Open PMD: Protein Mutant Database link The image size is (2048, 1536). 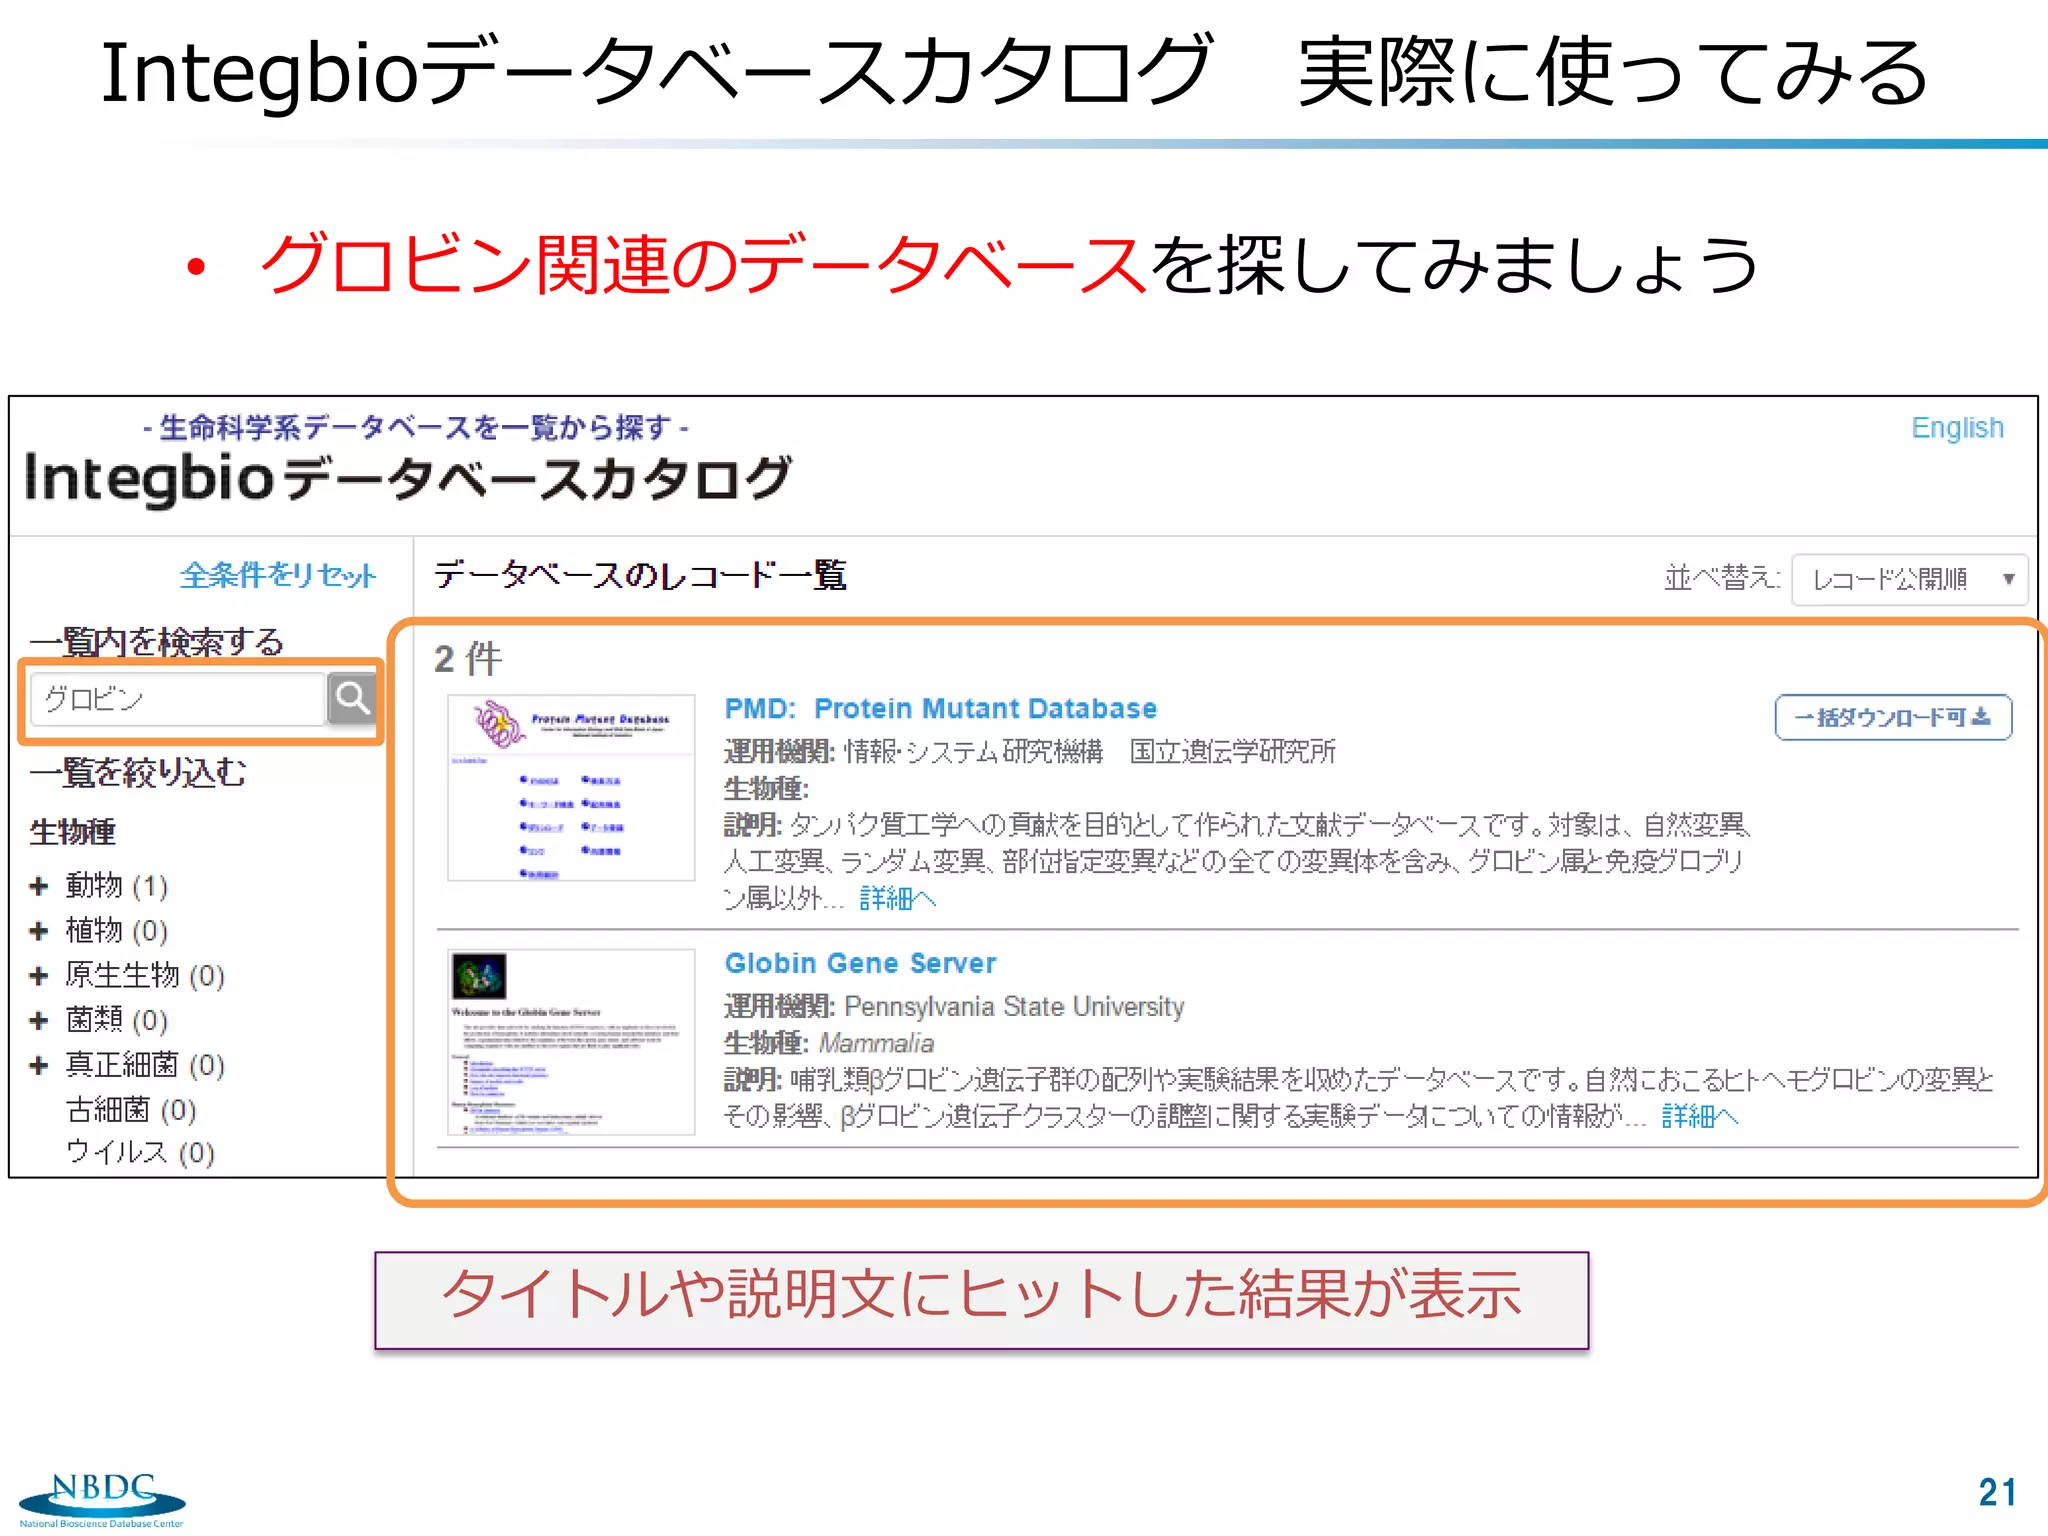pyautogui.click(x=940, y=708)
